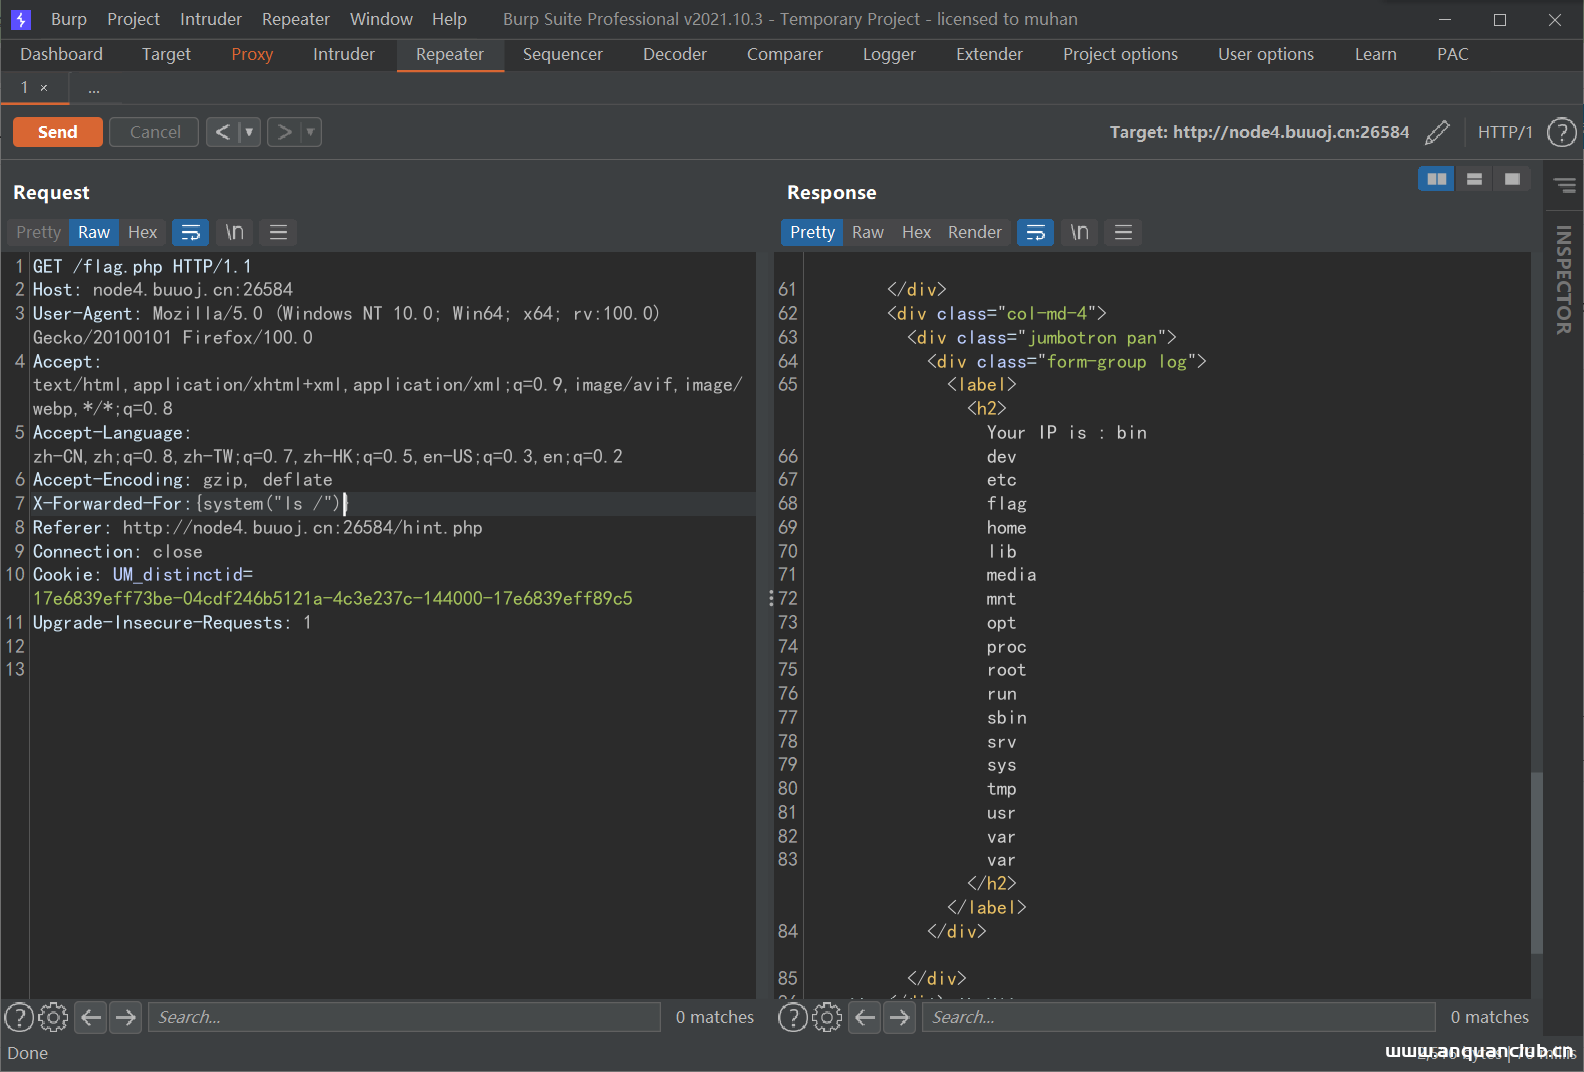The image size is (1584, 1072).
Task: Edit target with the pencil icon
Action: click(1437, 132)
